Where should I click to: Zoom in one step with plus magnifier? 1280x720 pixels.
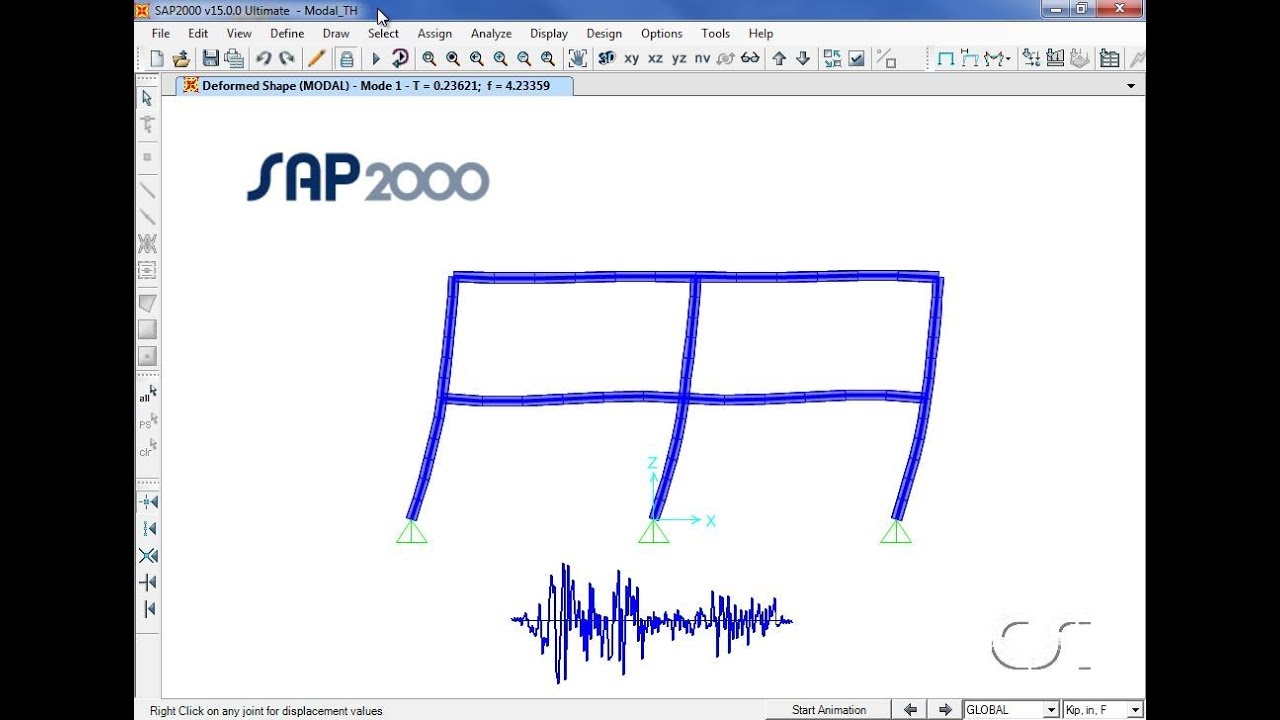point(500,59)
